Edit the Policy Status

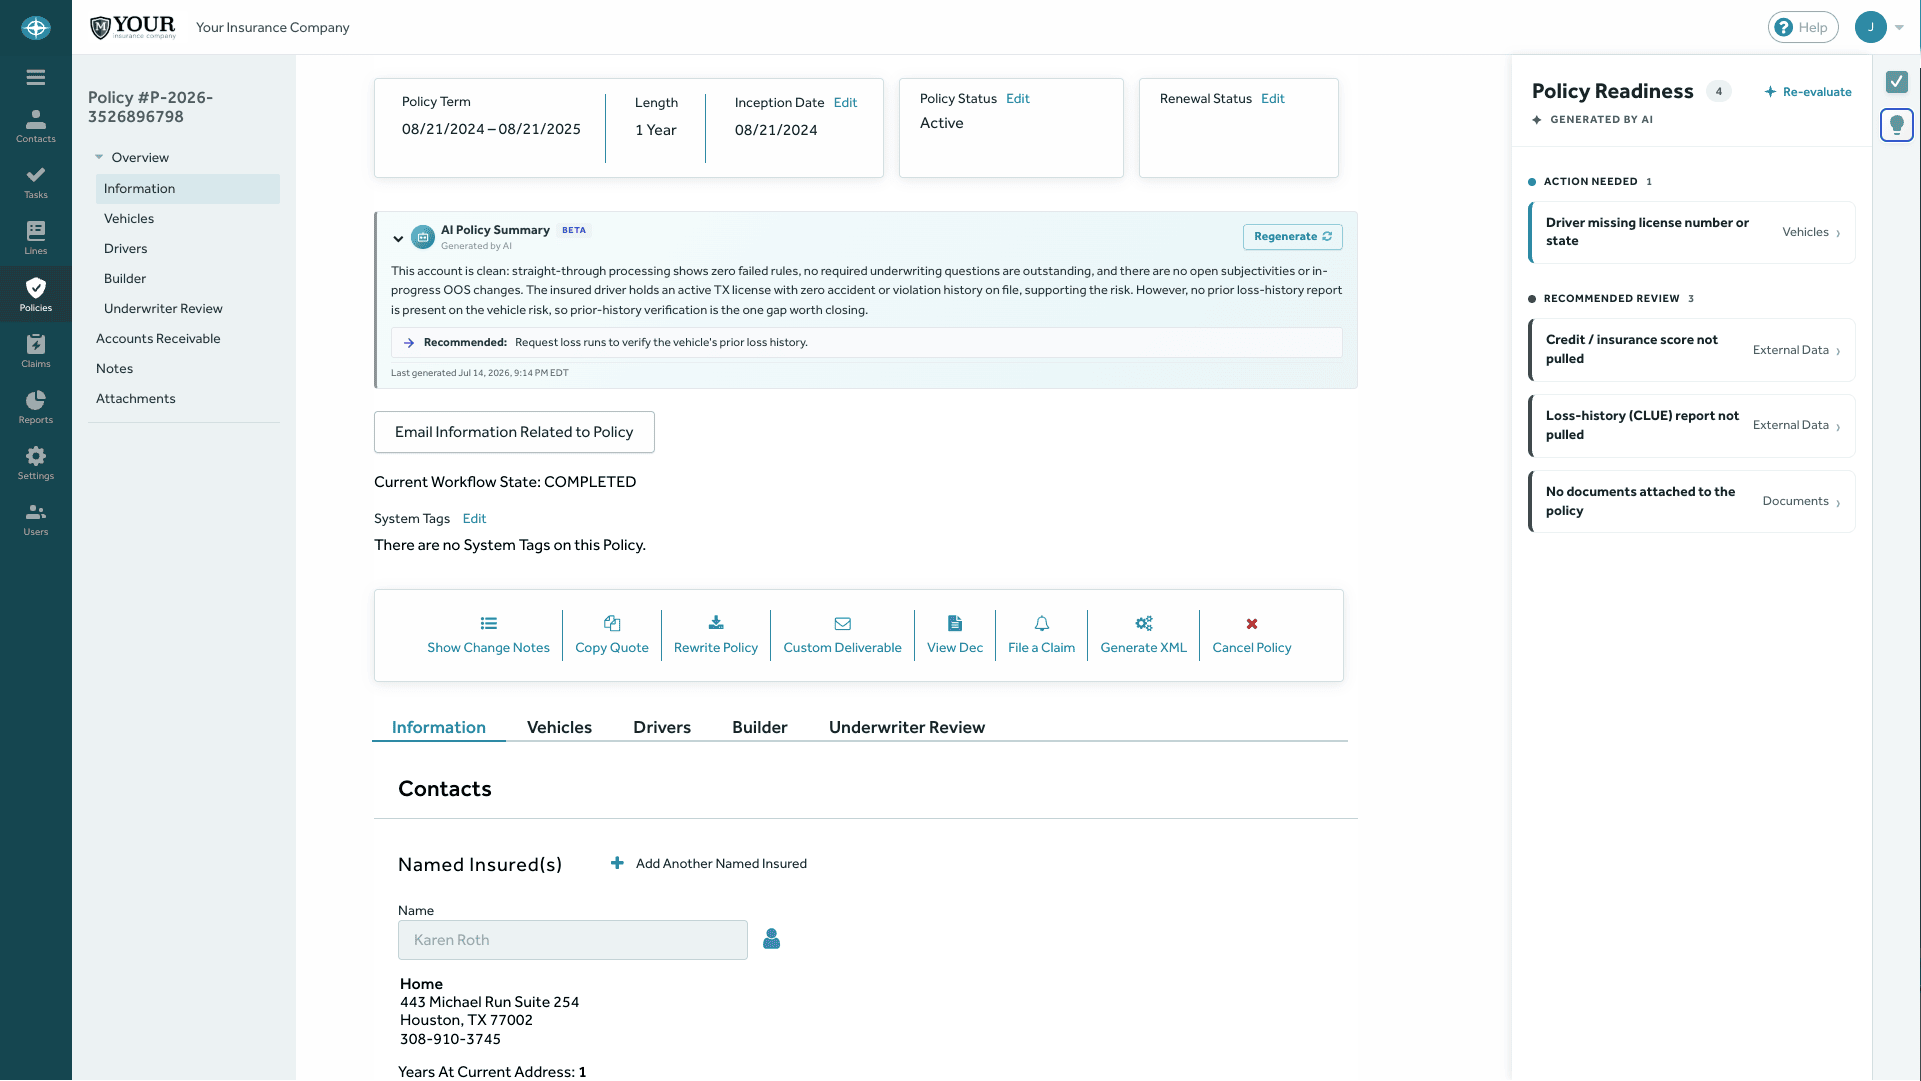1018,99
